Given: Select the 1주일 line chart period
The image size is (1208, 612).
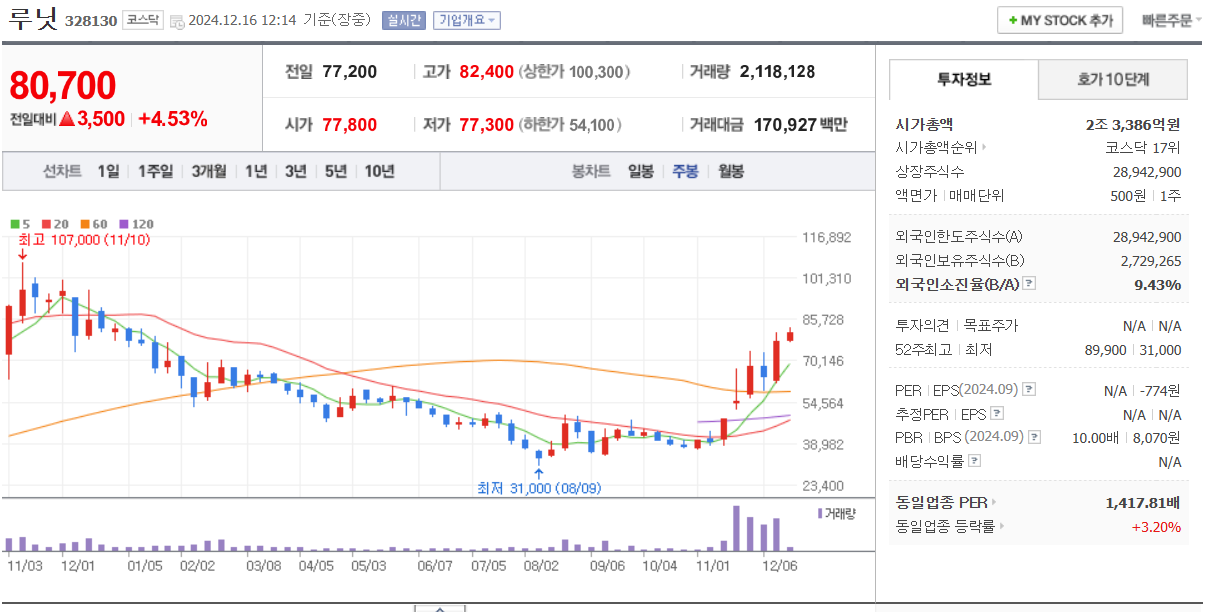Looking at the screenshot, I should coord(155,171).
